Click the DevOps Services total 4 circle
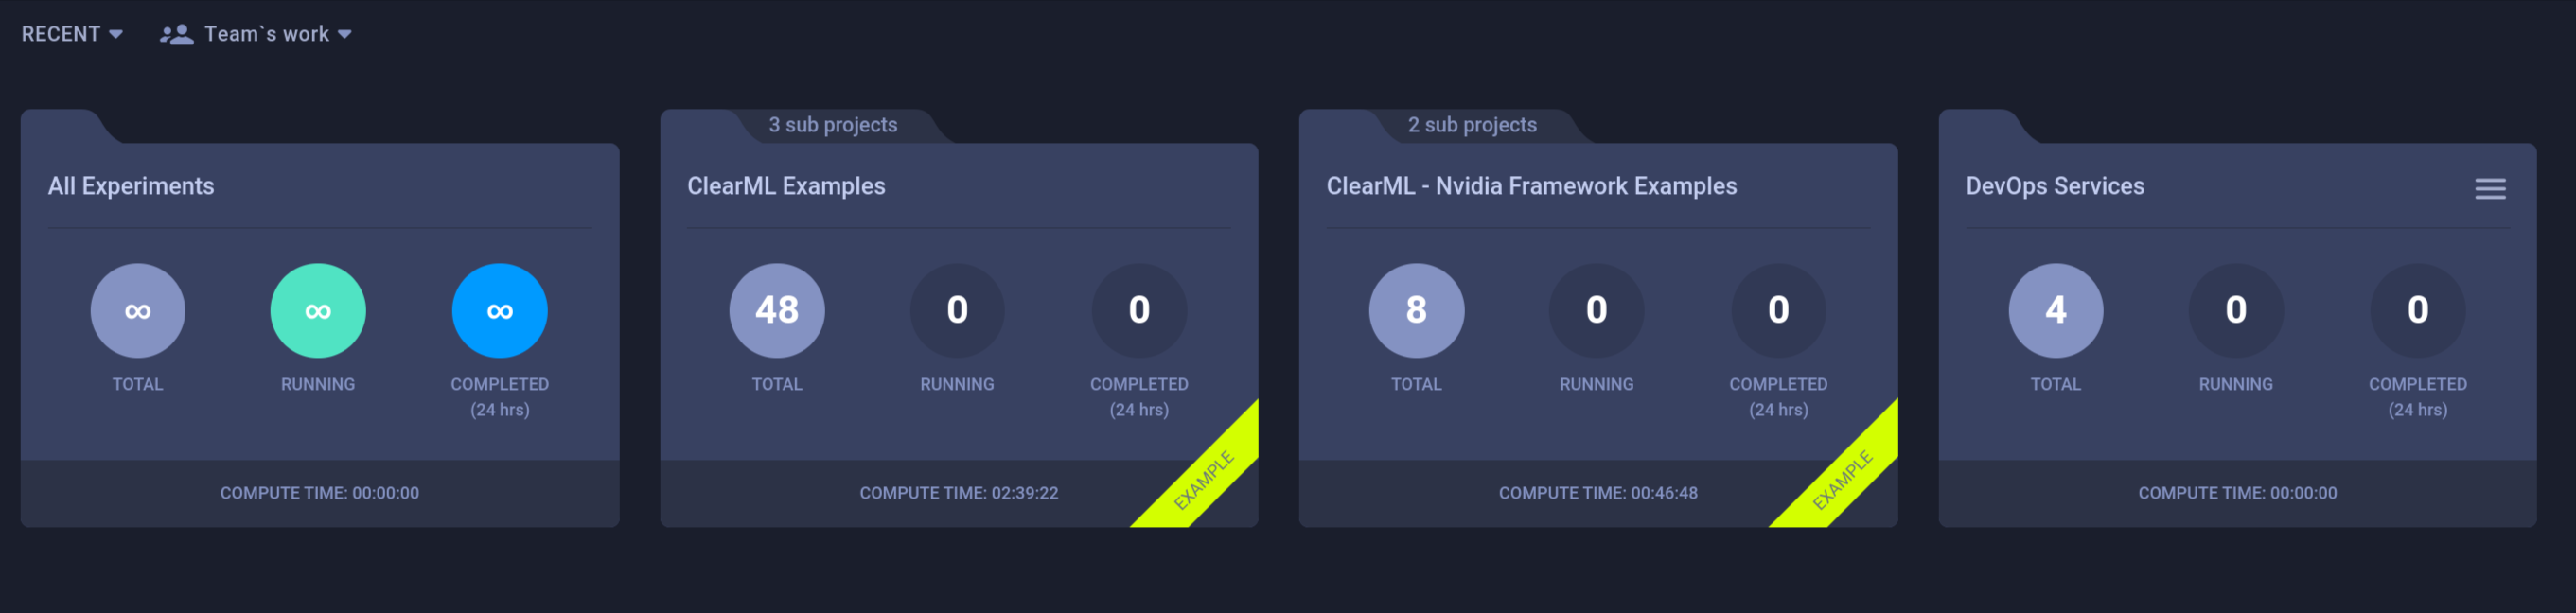Viewport: 2576px width, 613px height. pos(2055,311)
